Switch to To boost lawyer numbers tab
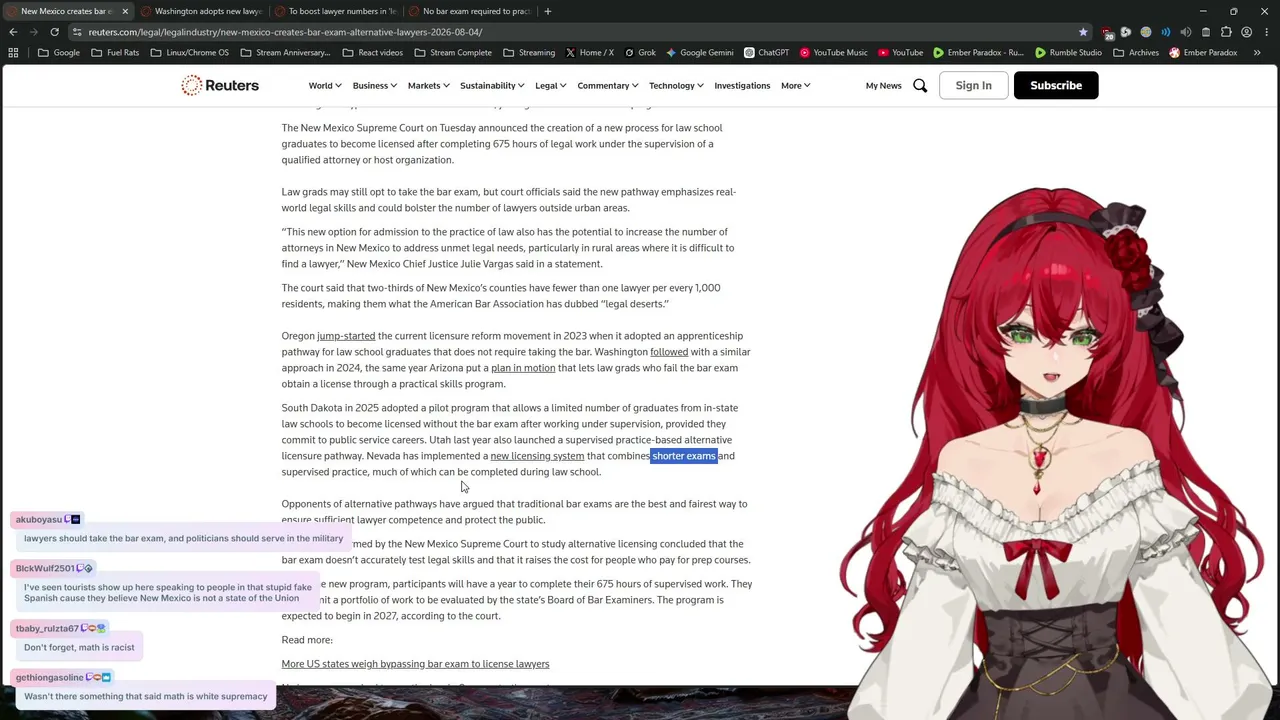Viewport: 1280px width, 720px height. 335,11
